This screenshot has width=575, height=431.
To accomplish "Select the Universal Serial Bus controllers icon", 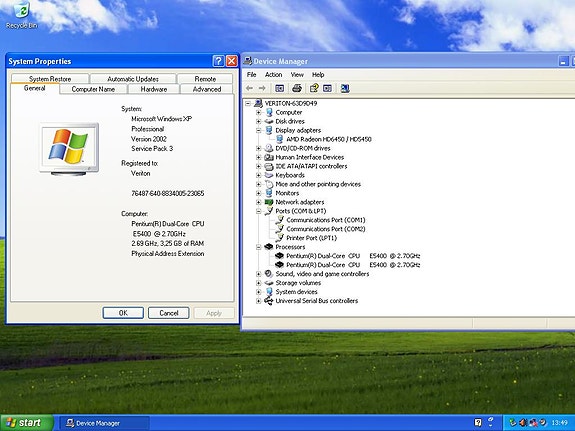I will coord(269,301).
